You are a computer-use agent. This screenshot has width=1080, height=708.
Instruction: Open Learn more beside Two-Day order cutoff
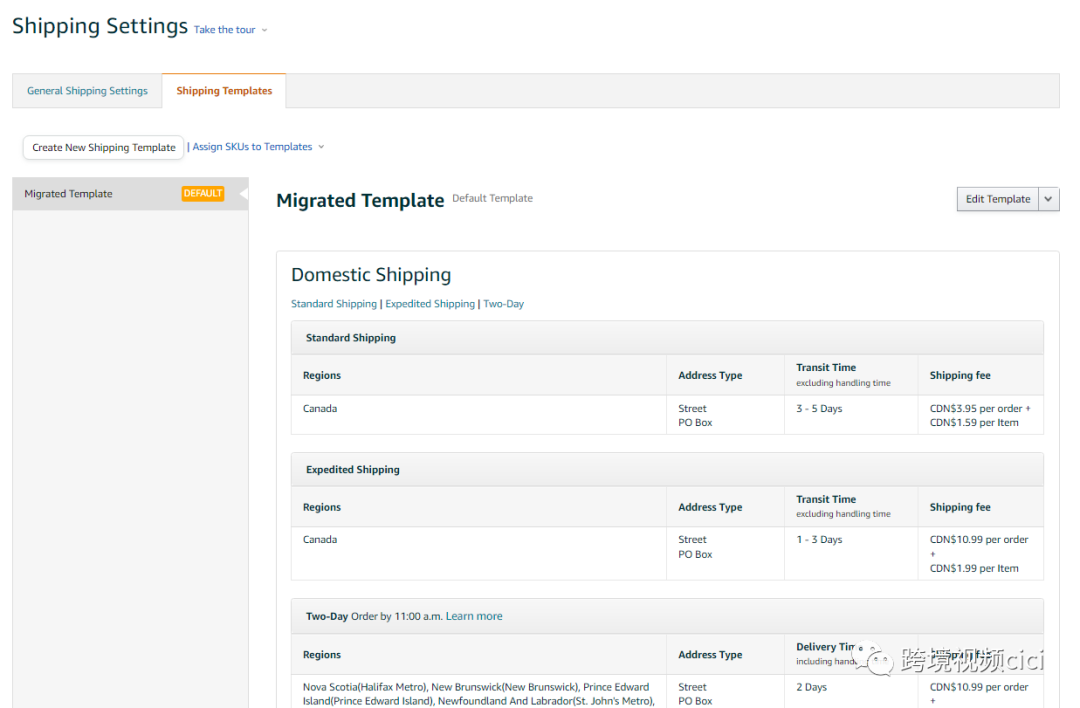[474, 616]
